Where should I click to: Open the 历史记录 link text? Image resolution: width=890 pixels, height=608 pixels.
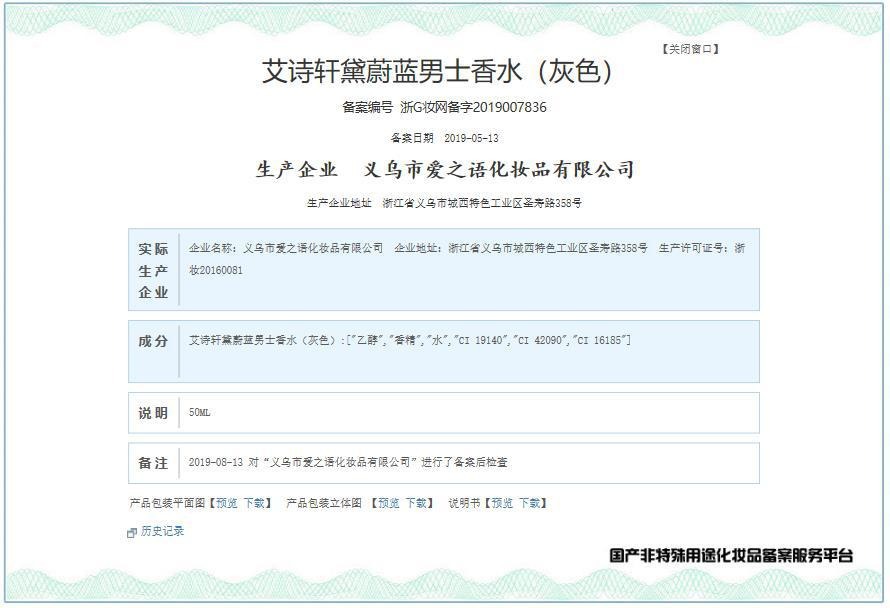(162, 531)
